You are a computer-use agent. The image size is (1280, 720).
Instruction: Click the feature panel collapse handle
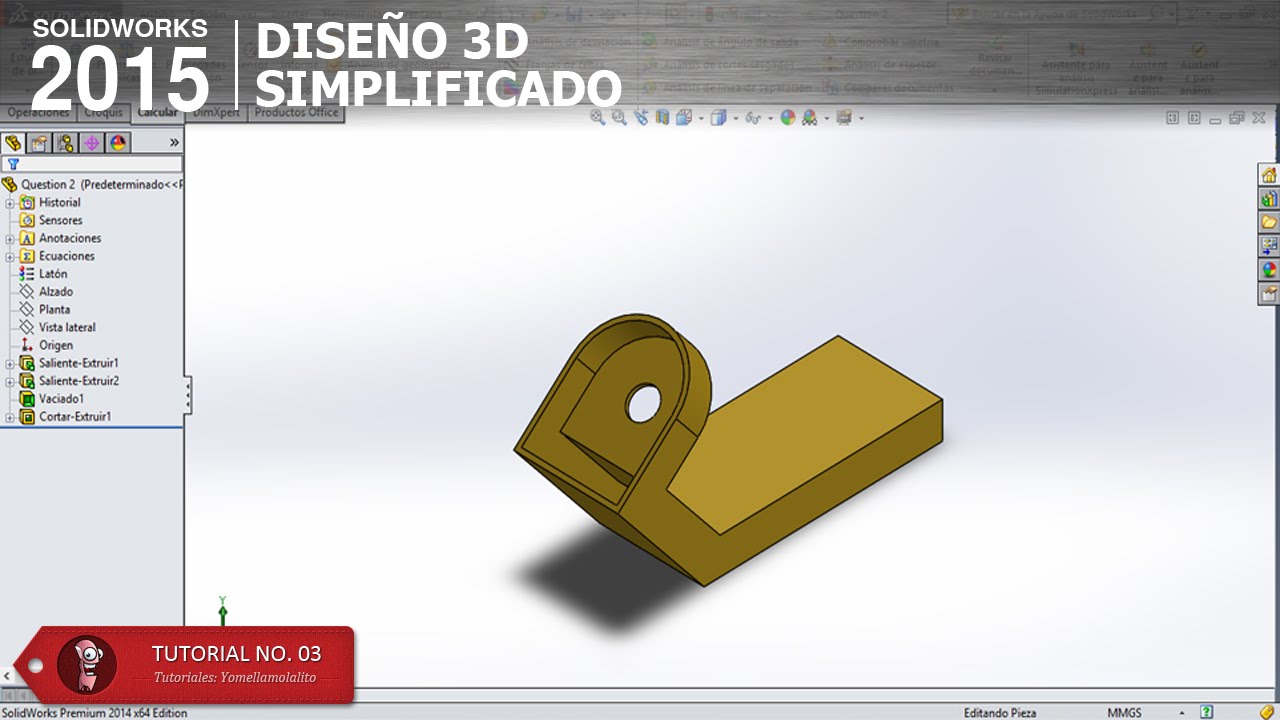coord(188,396)
